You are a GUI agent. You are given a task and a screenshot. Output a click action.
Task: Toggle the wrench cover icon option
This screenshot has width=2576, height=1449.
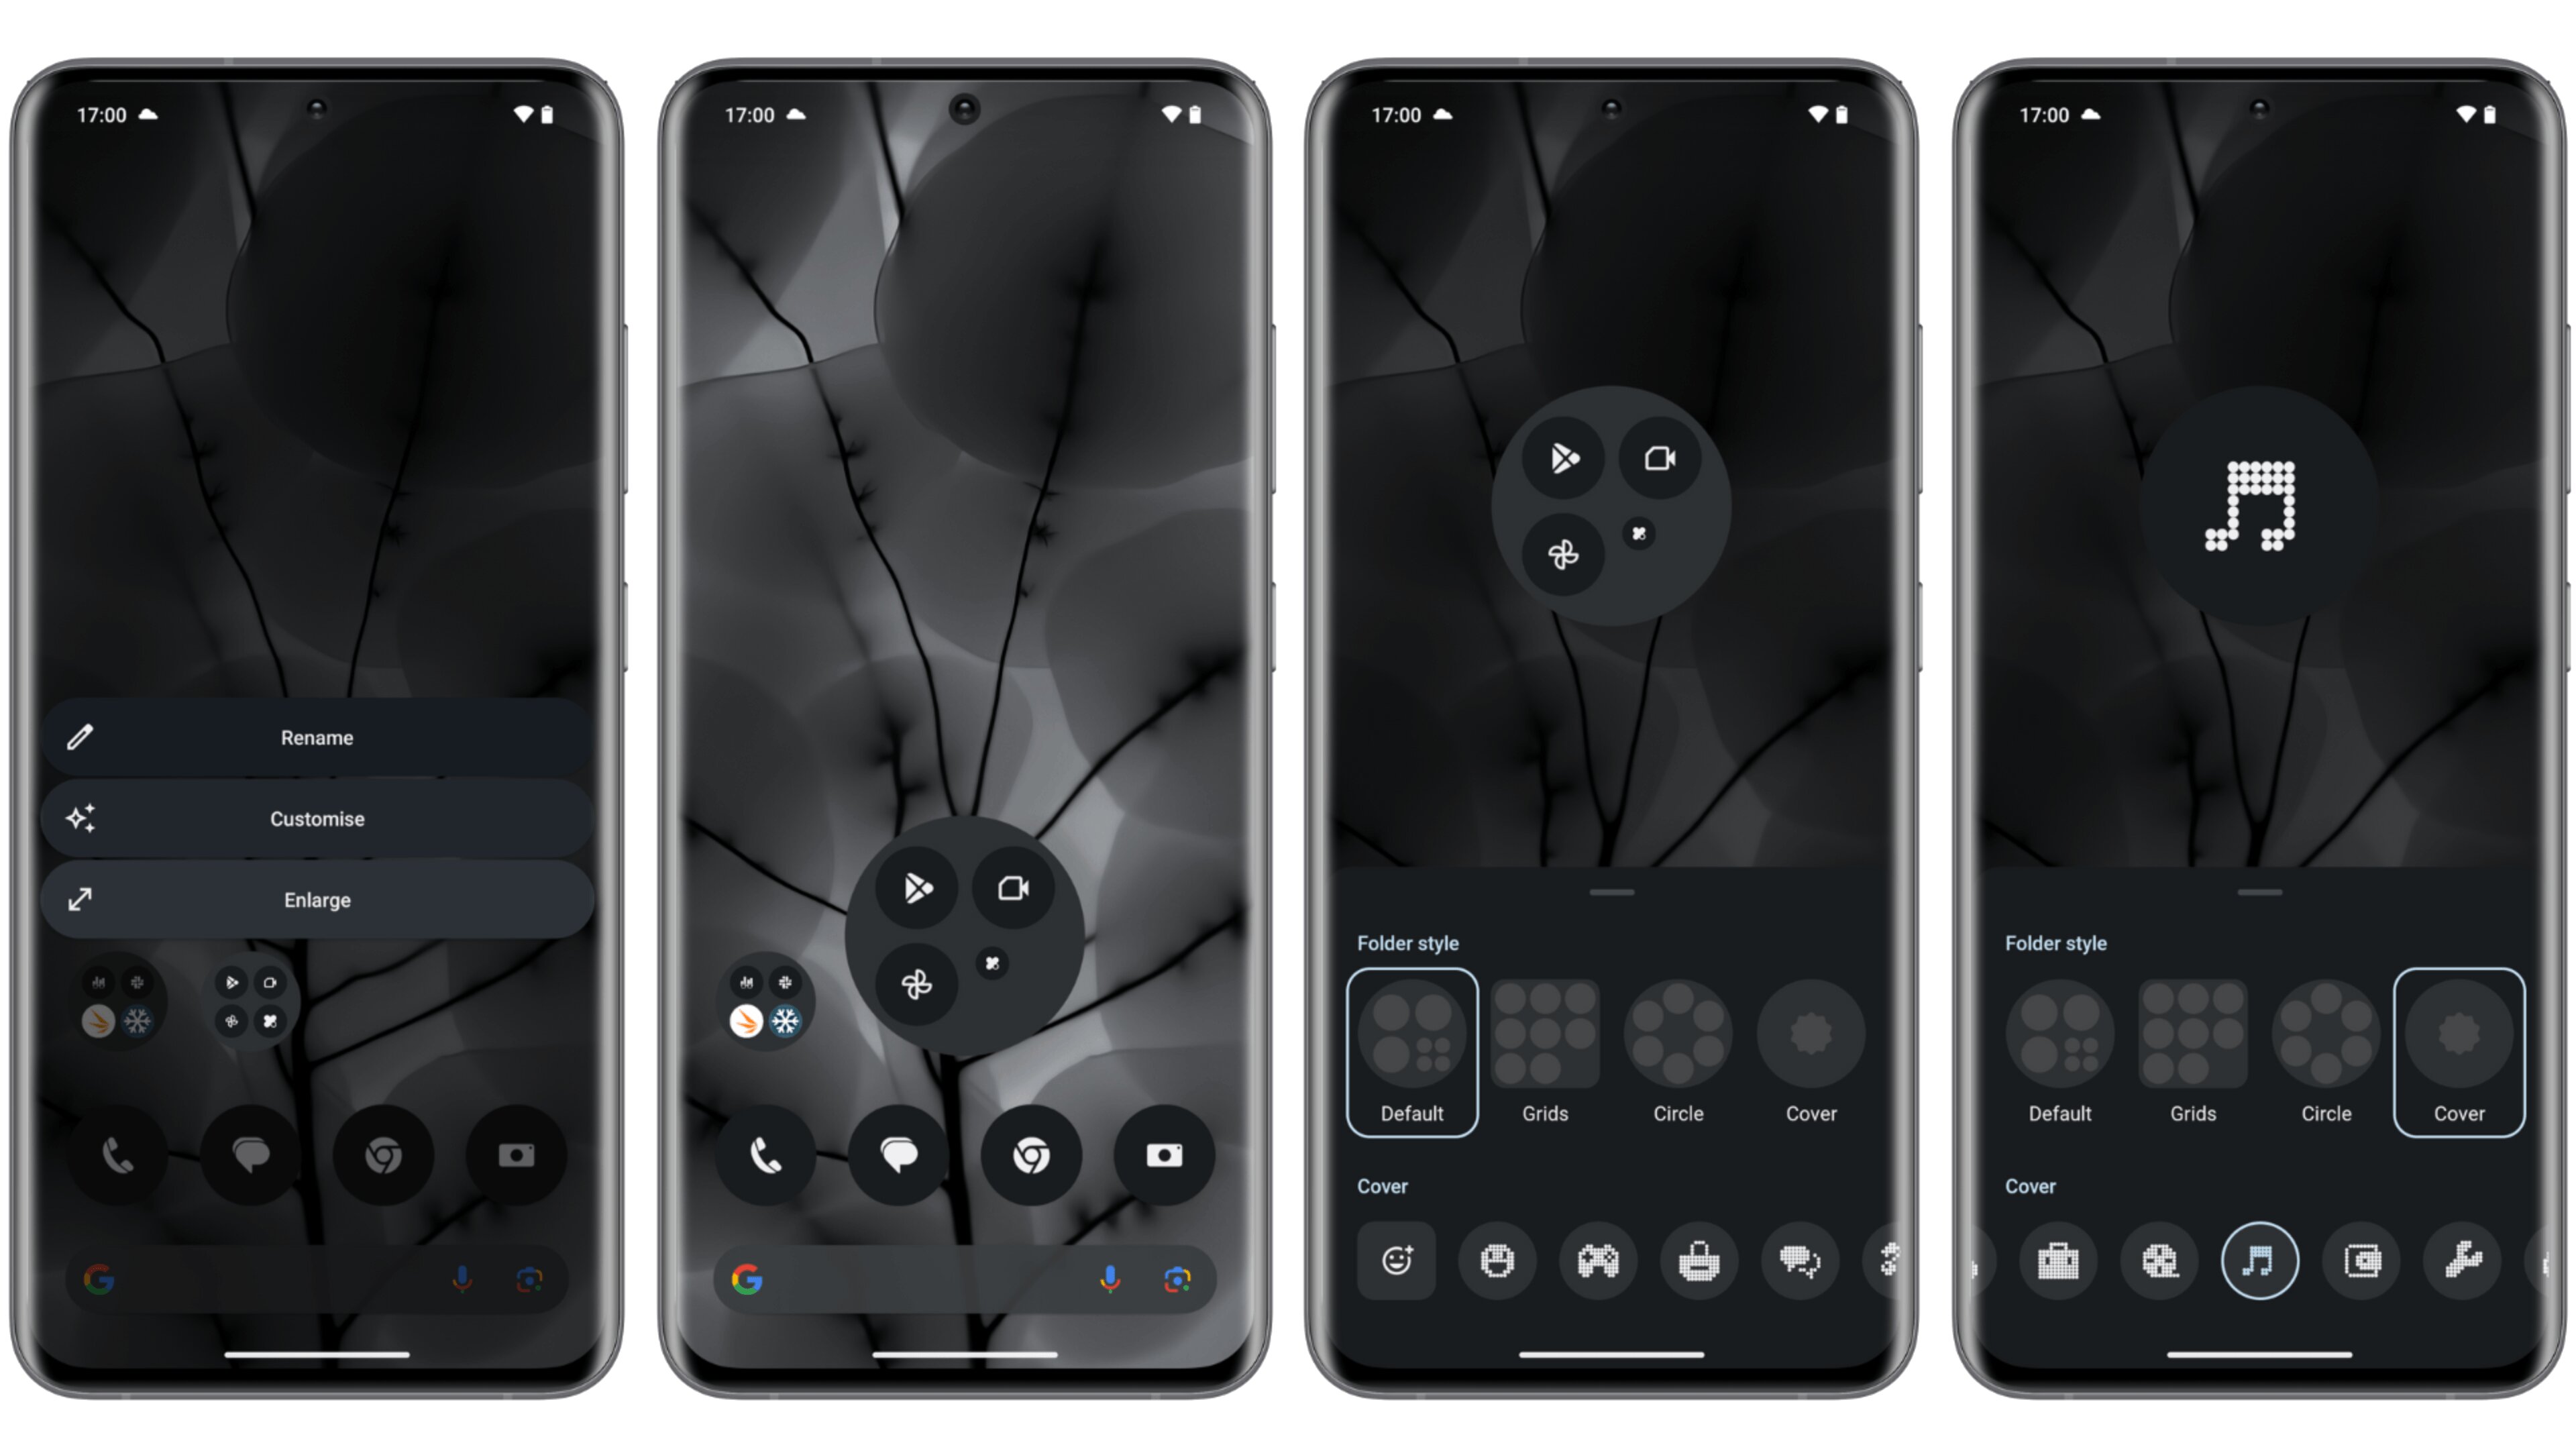click(x=2463, y=1261)
